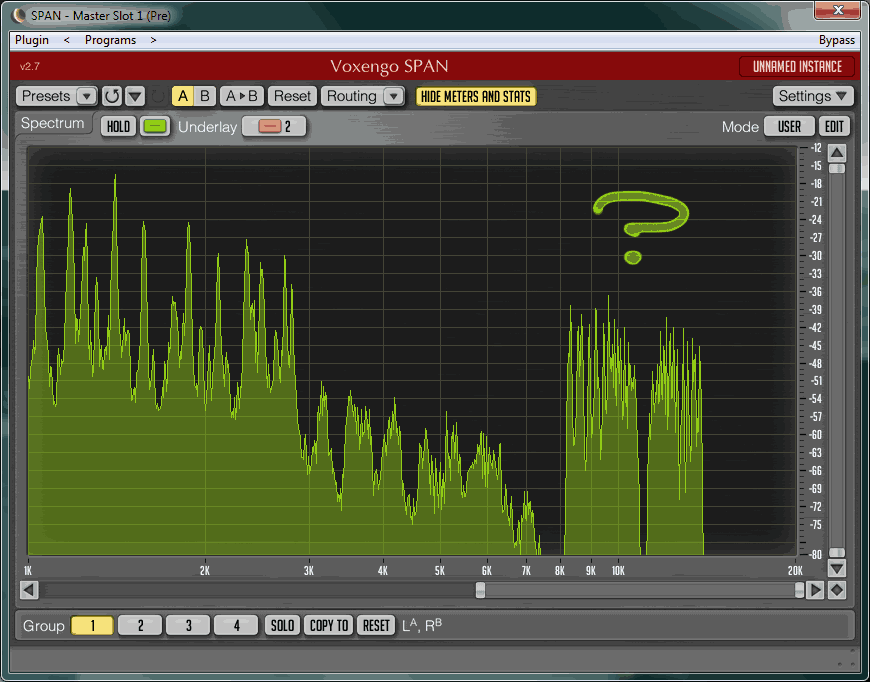Open the undo history dropdown arrow
Image resolution: width=870 pixels, height=682 pixels.
[x=135, y=96]
